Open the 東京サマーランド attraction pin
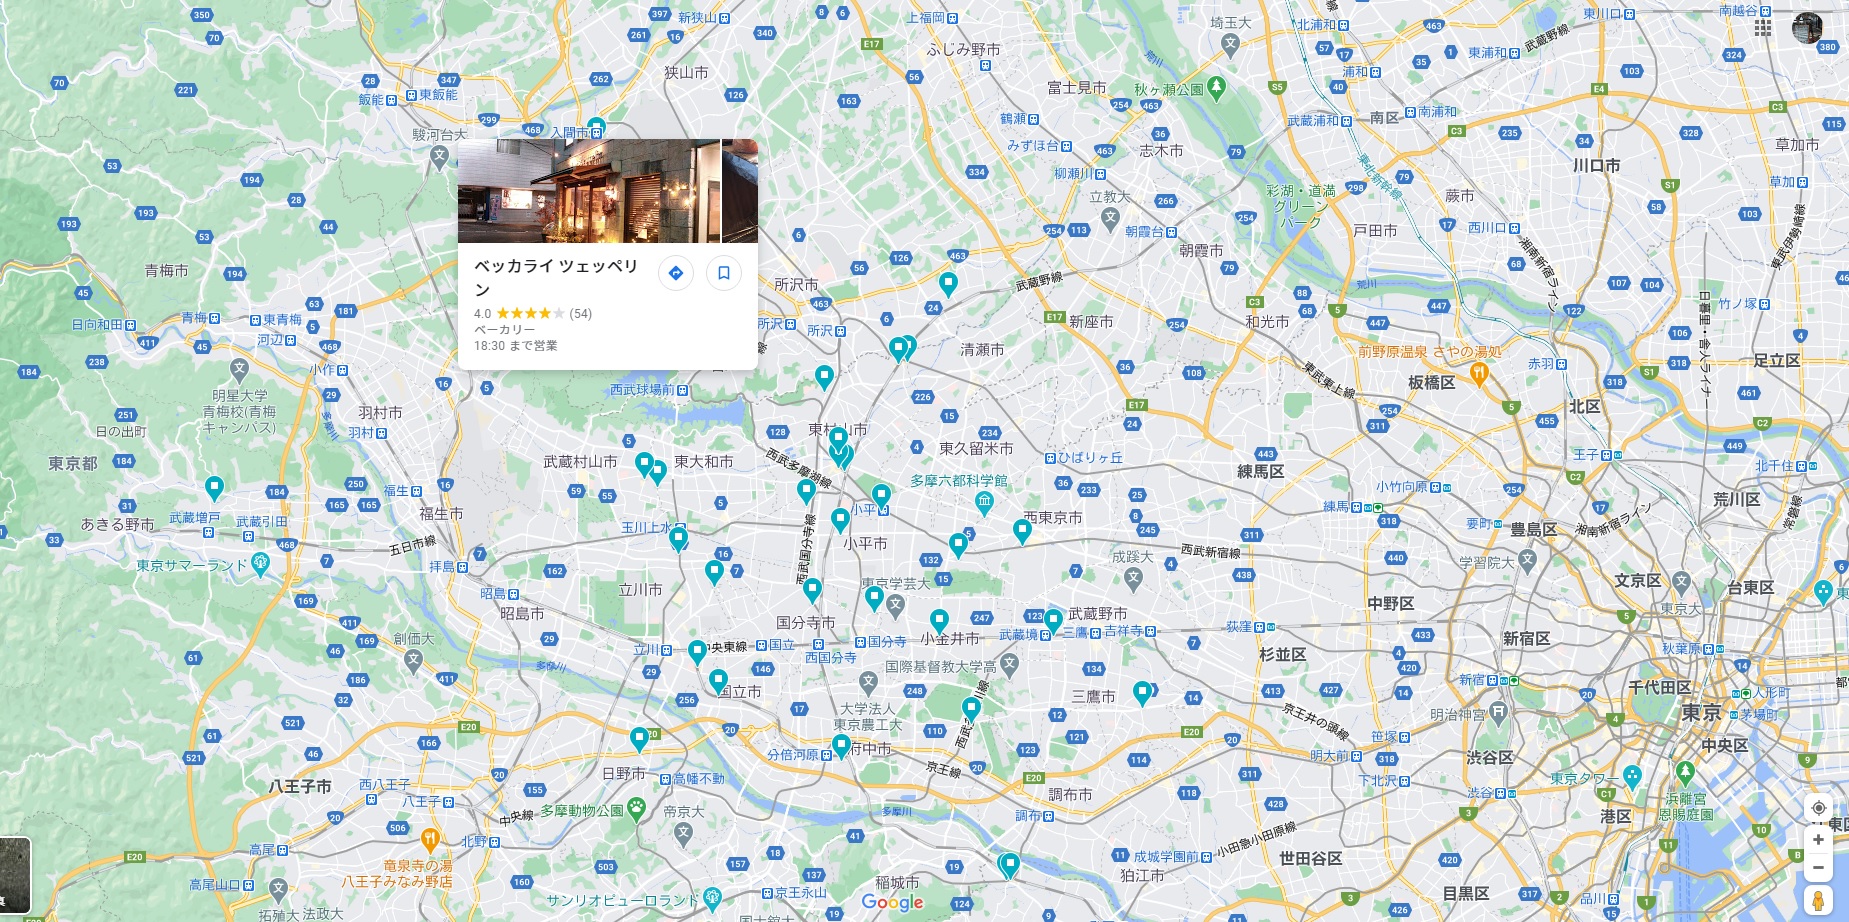 [260, 563]
